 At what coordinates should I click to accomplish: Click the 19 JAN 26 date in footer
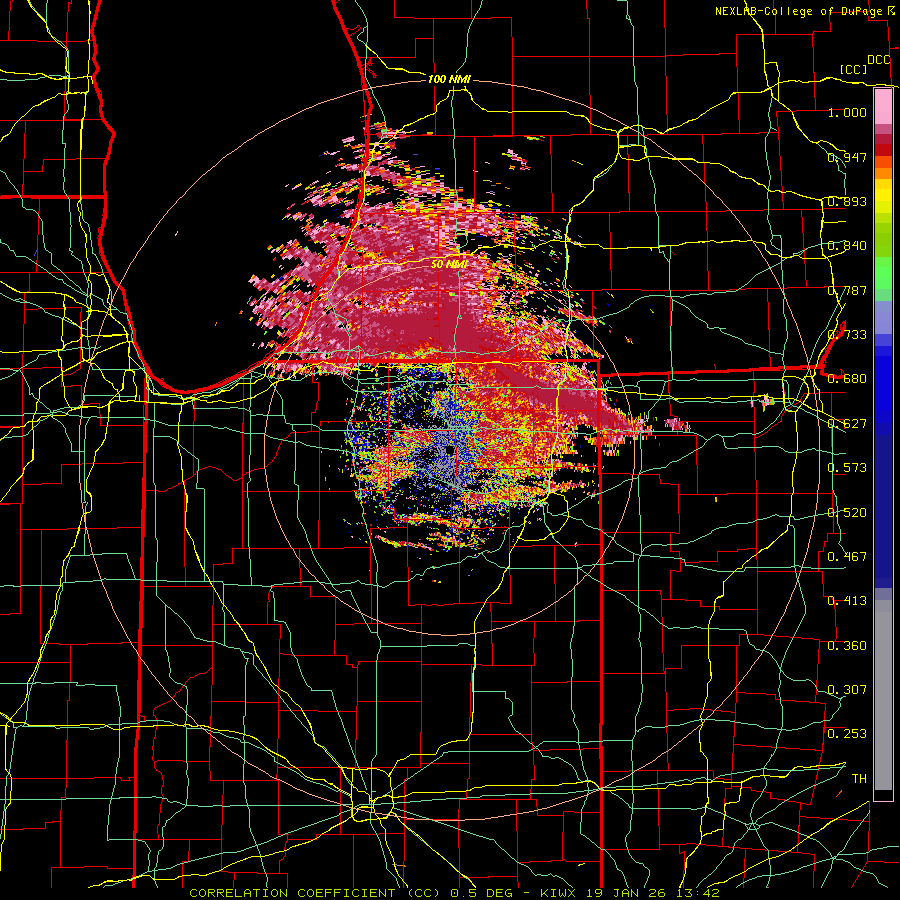(x=624, y=893)
